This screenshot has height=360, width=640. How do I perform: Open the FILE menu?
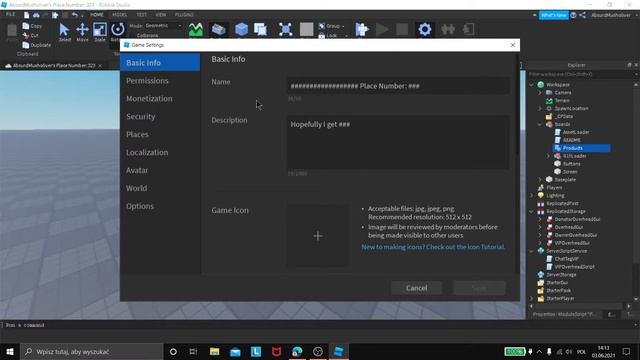click(10, 14)
